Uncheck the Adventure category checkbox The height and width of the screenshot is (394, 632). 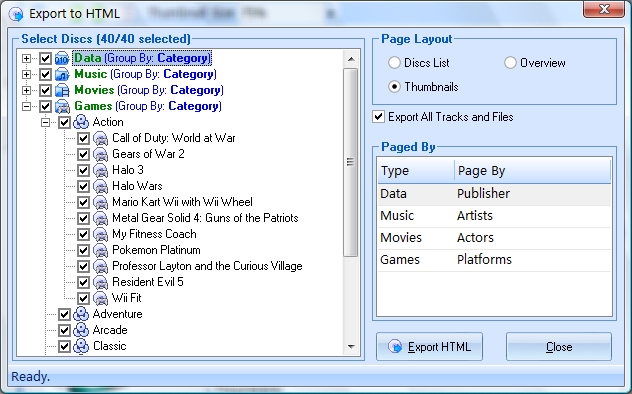pyautogui.click(x=64, y=314)
